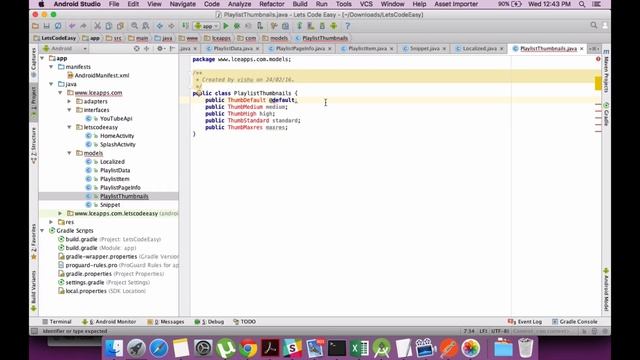Collapse the java folder
The width and height of the screenshot is (640, 360).
pyautogui.click(x=51, y=84)
